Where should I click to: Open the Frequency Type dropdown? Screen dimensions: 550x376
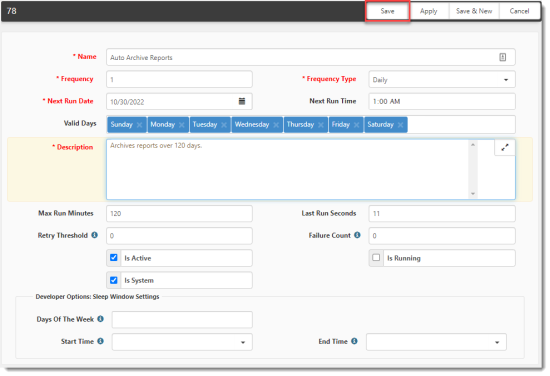point(442,80)
